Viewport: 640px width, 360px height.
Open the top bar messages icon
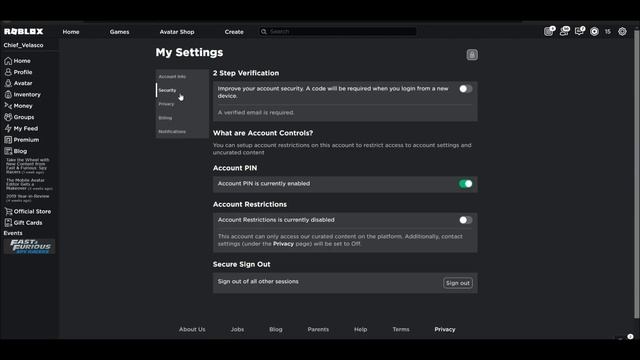(x=549, y=31)
